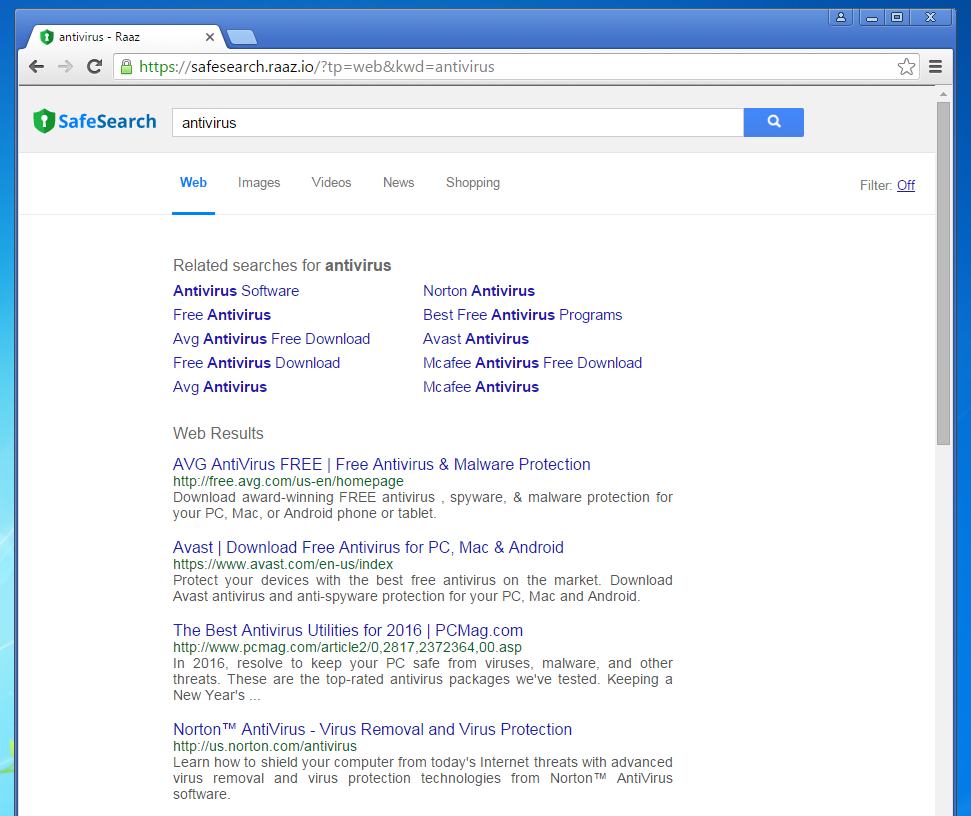This screenshot has height=816, width=971.
Task: Click the vertical scrollbar thumb
Action: [943, 273]
